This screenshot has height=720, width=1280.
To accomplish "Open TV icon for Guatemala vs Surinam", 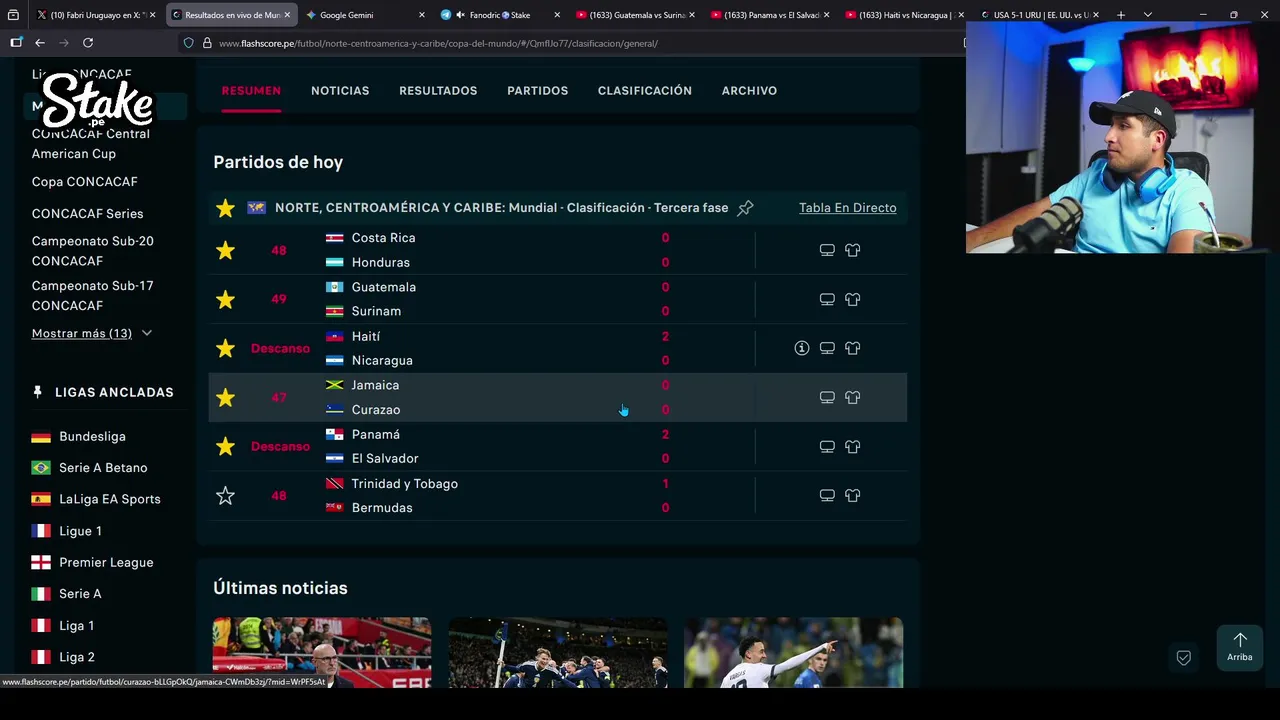I will tap(827, 299).
